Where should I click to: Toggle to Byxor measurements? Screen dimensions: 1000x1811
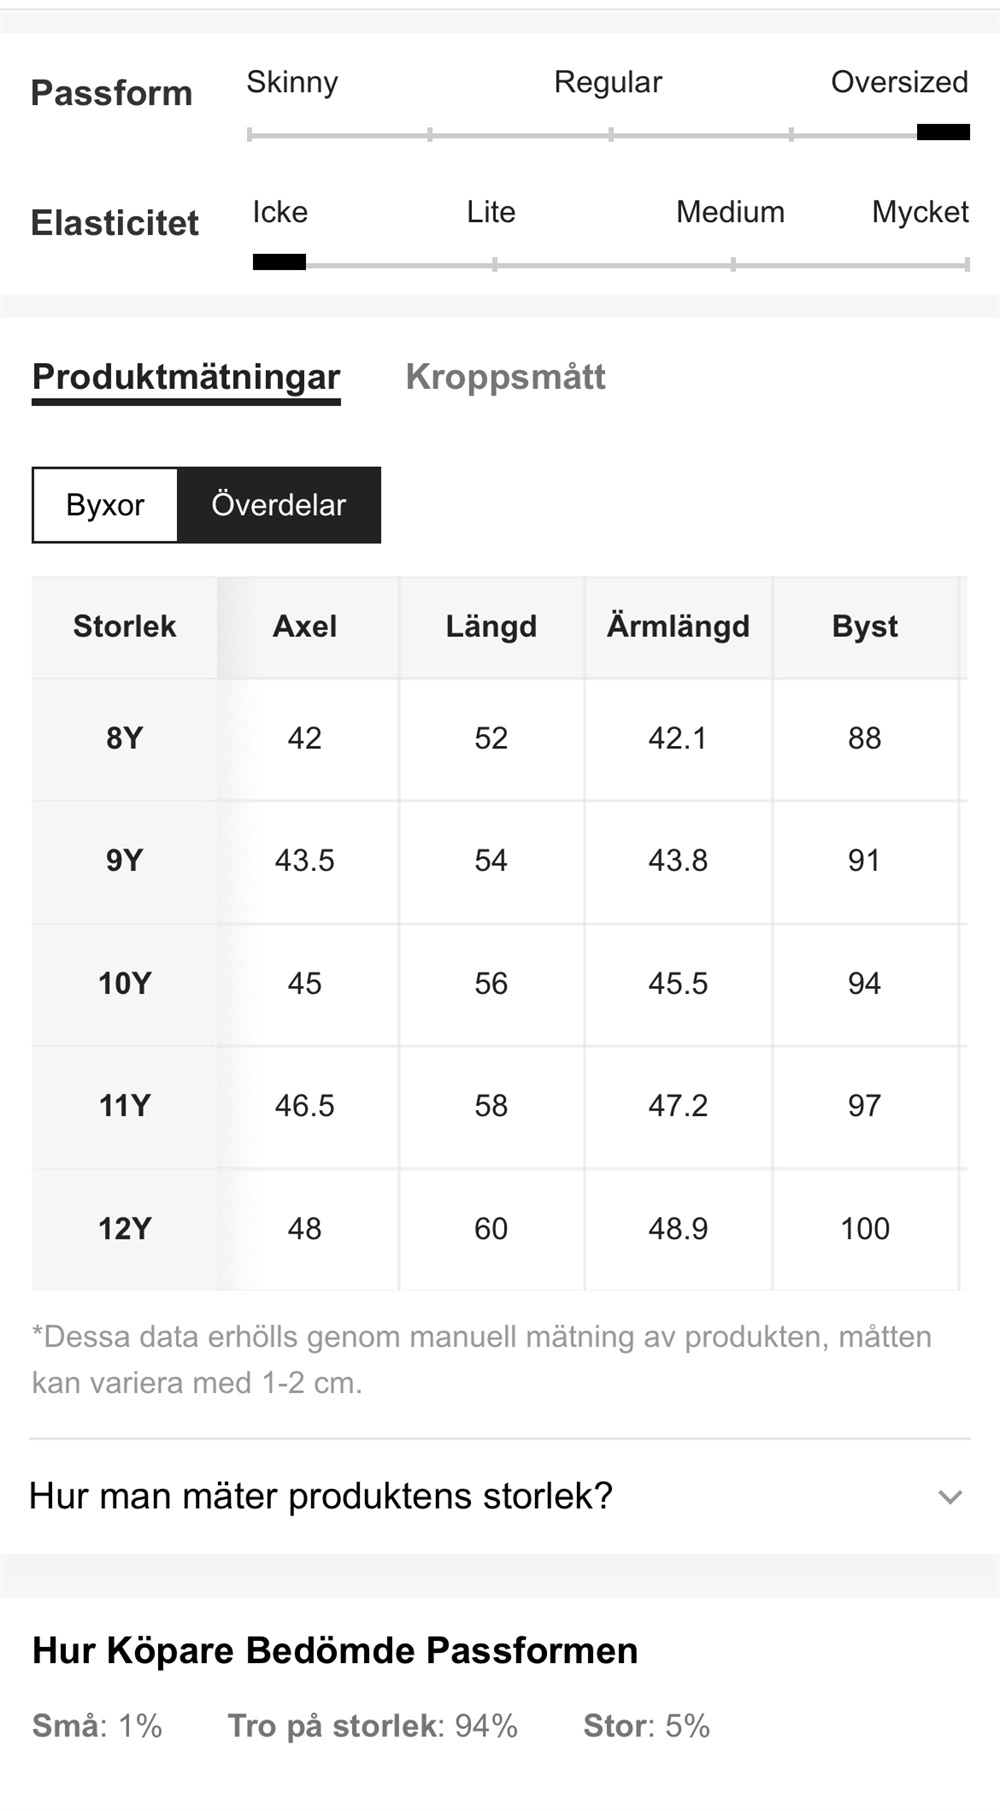[x=105, y=505]
